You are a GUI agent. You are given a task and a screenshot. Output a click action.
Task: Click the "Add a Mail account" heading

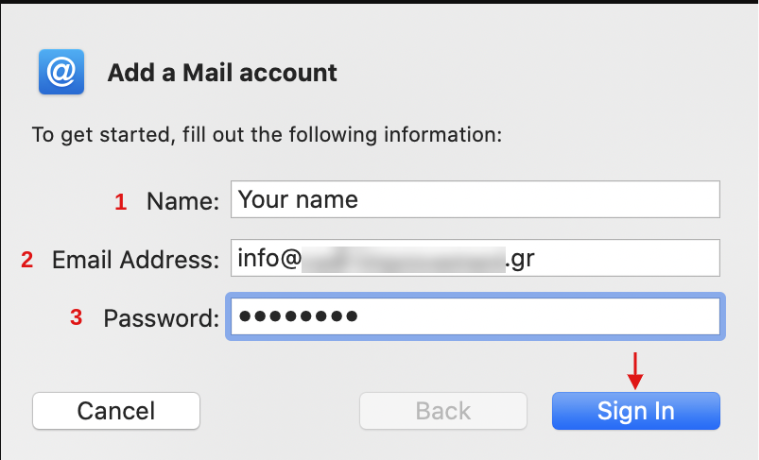tap(222, 73)
